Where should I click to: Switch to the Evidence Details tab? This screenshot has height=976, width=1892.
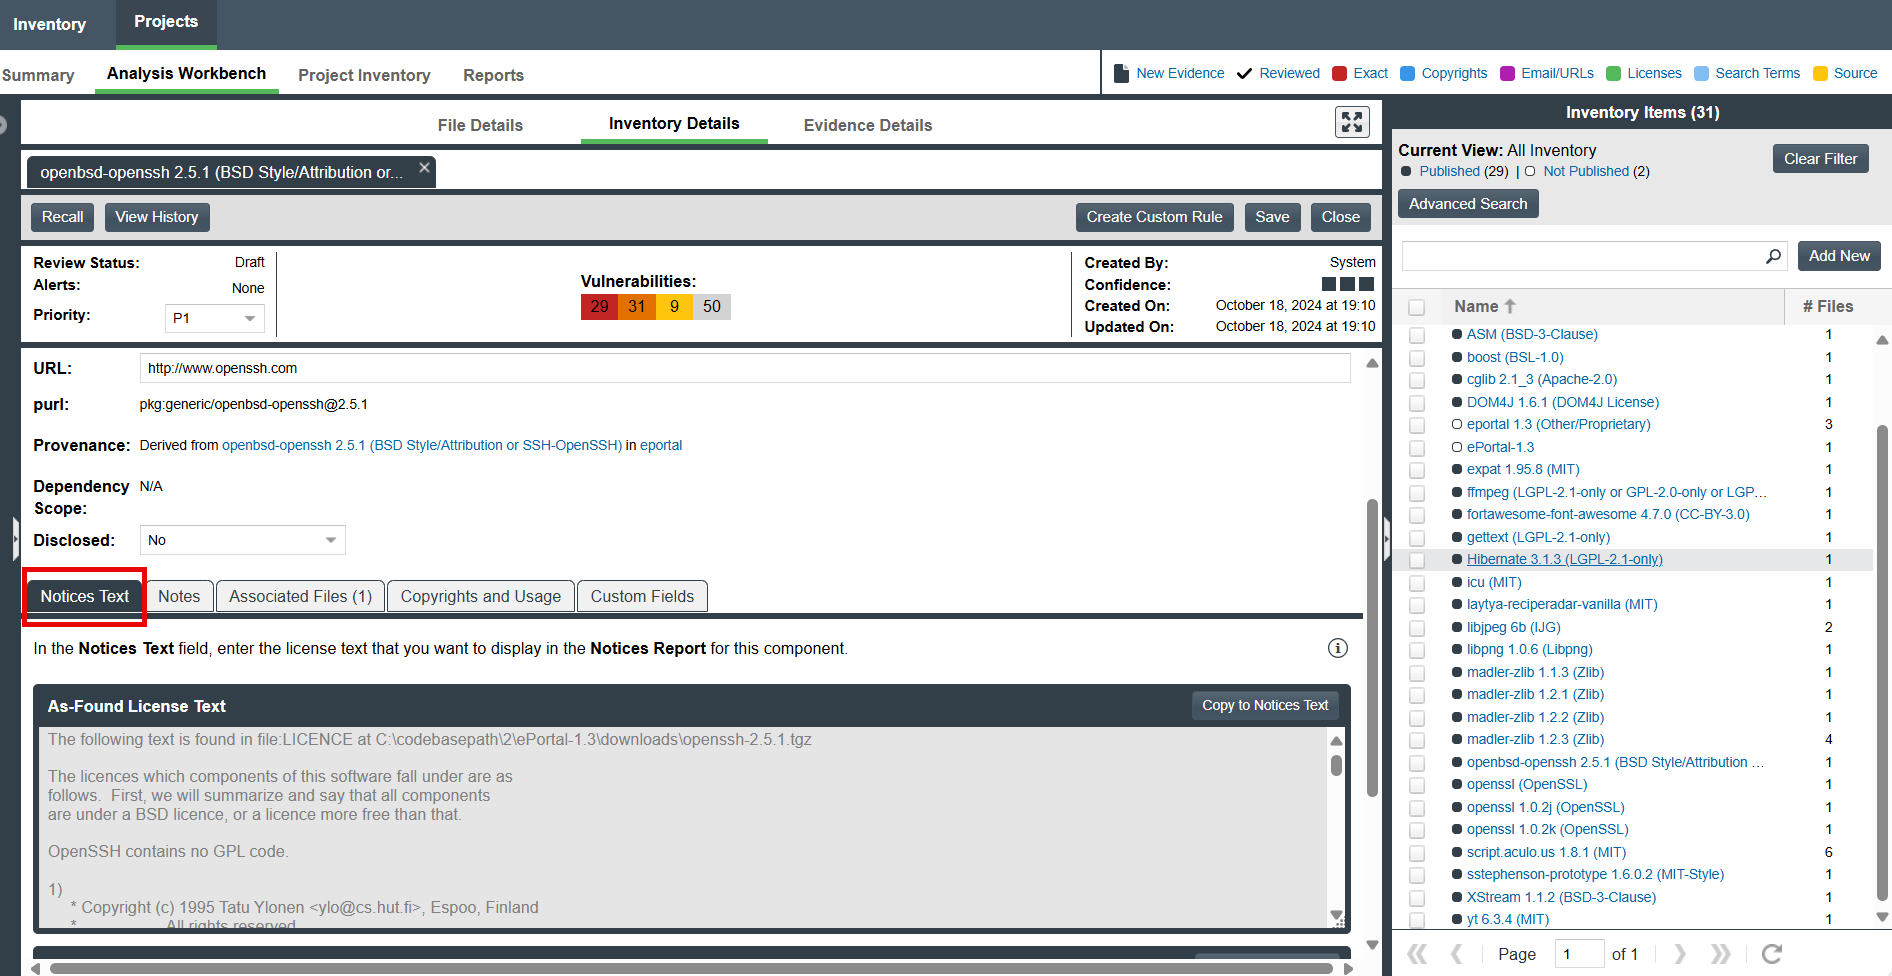tap(867, 125)
